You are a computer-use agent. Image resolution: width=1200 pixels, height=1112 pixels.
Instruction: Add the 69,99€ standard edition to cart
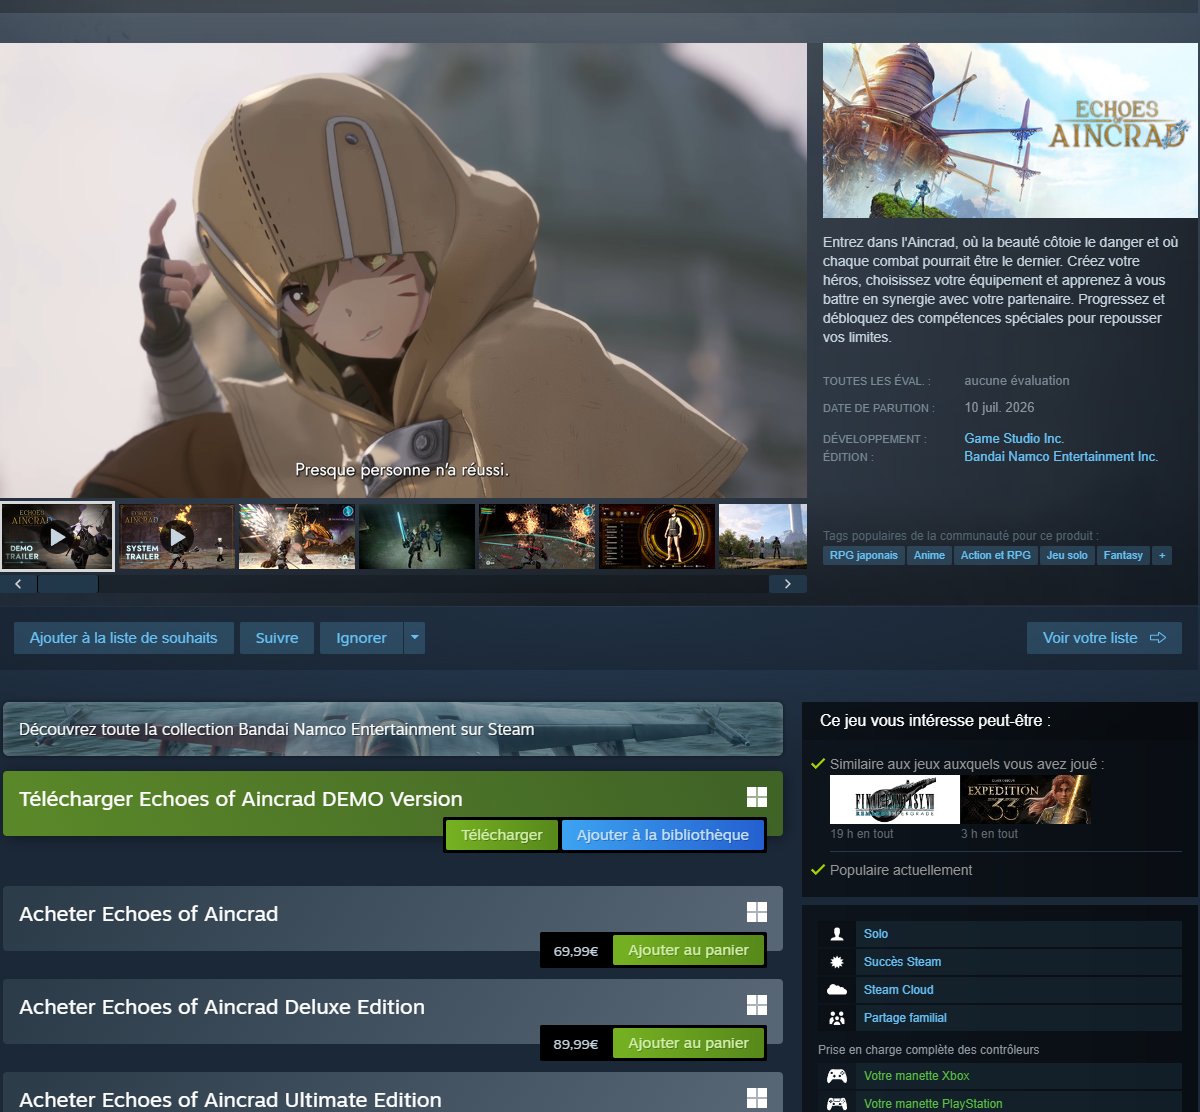[688, 950]
